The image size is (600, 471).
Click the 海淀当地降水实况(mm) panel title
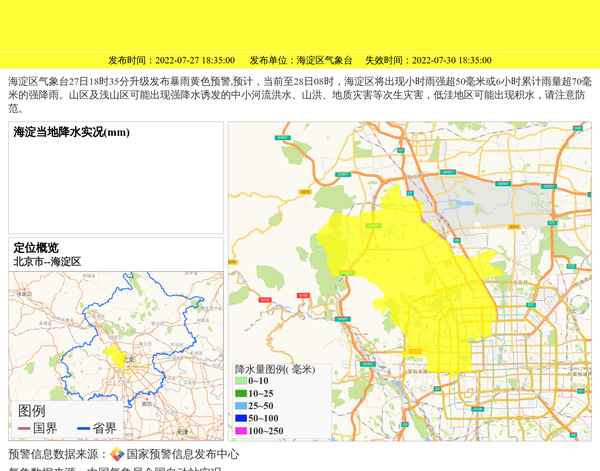[71, 132]
